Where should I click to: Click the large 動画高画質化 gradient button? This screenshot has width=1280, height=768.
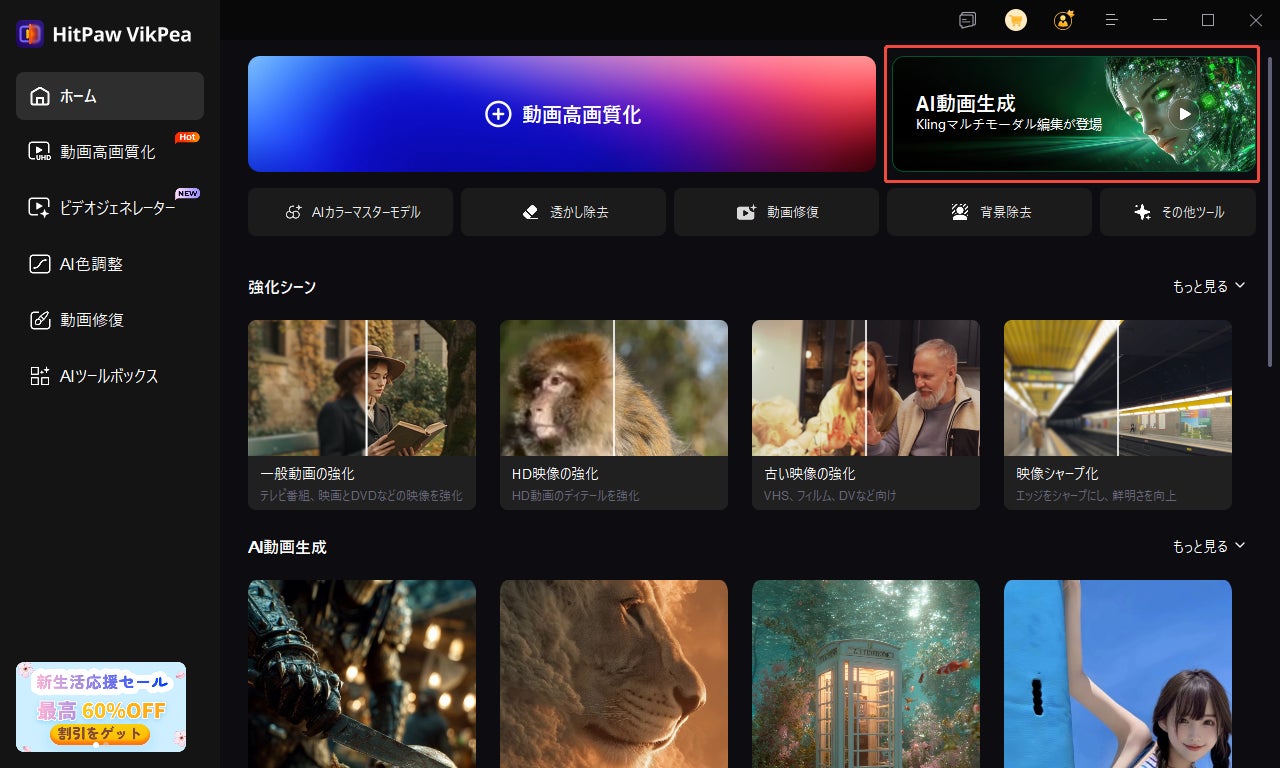[562, 114]
